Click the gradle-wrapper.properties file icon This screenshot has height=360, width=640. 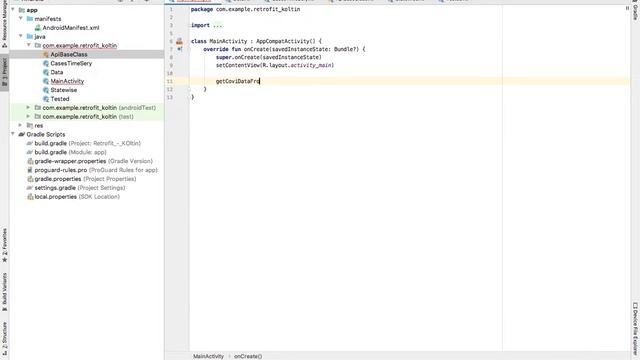pos(30,161)
